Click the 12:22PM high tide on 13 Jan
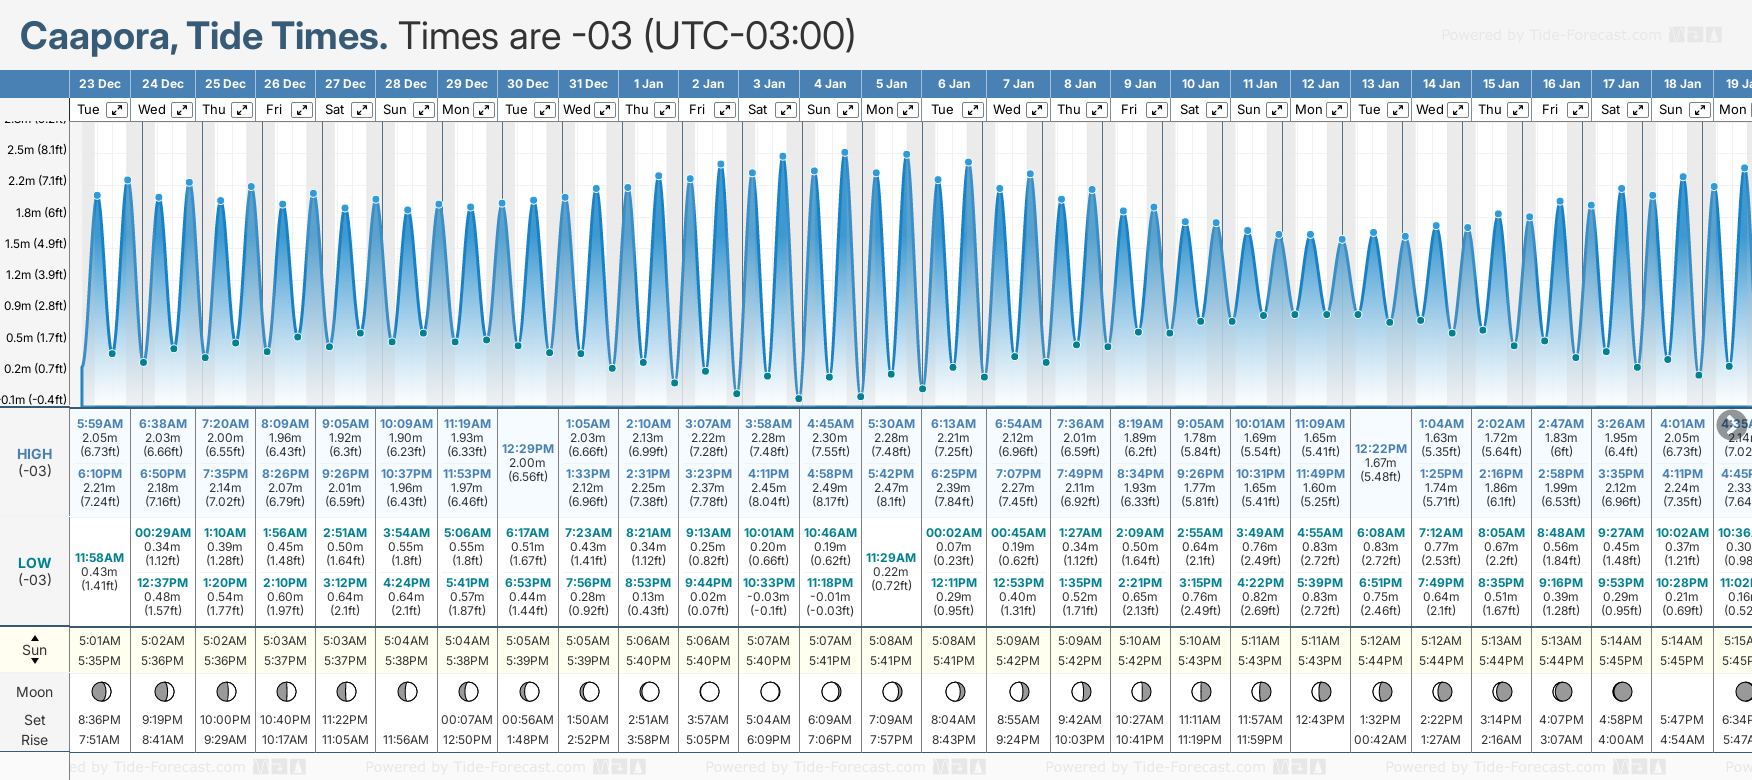The height and width of the screenshot is (780, 1752). click(x=1380, y=449)
